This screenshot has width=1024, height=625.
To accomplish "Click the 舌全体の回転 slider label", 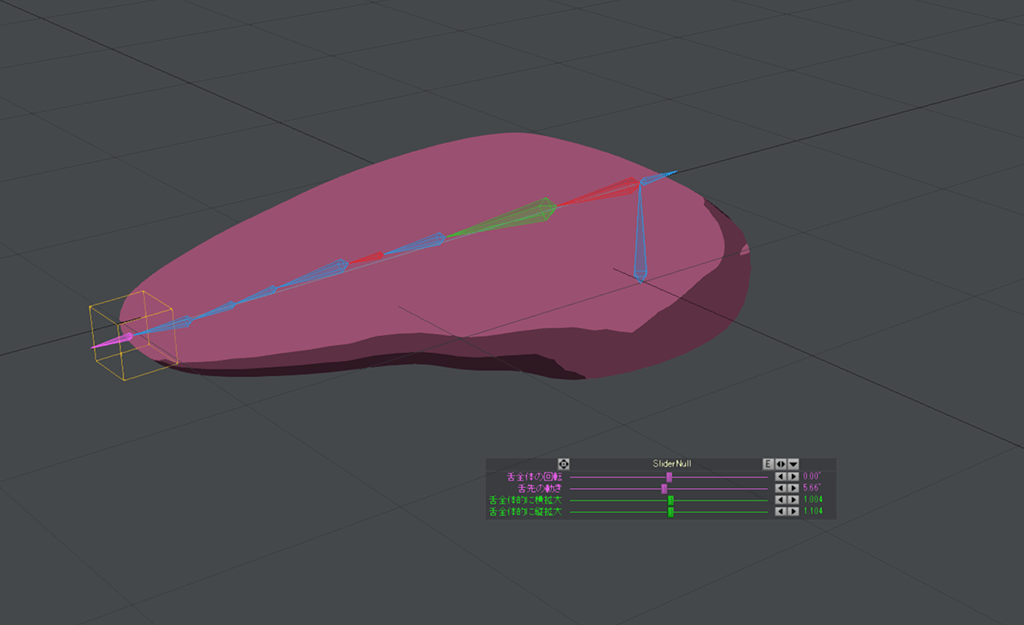I will point(534,477).
